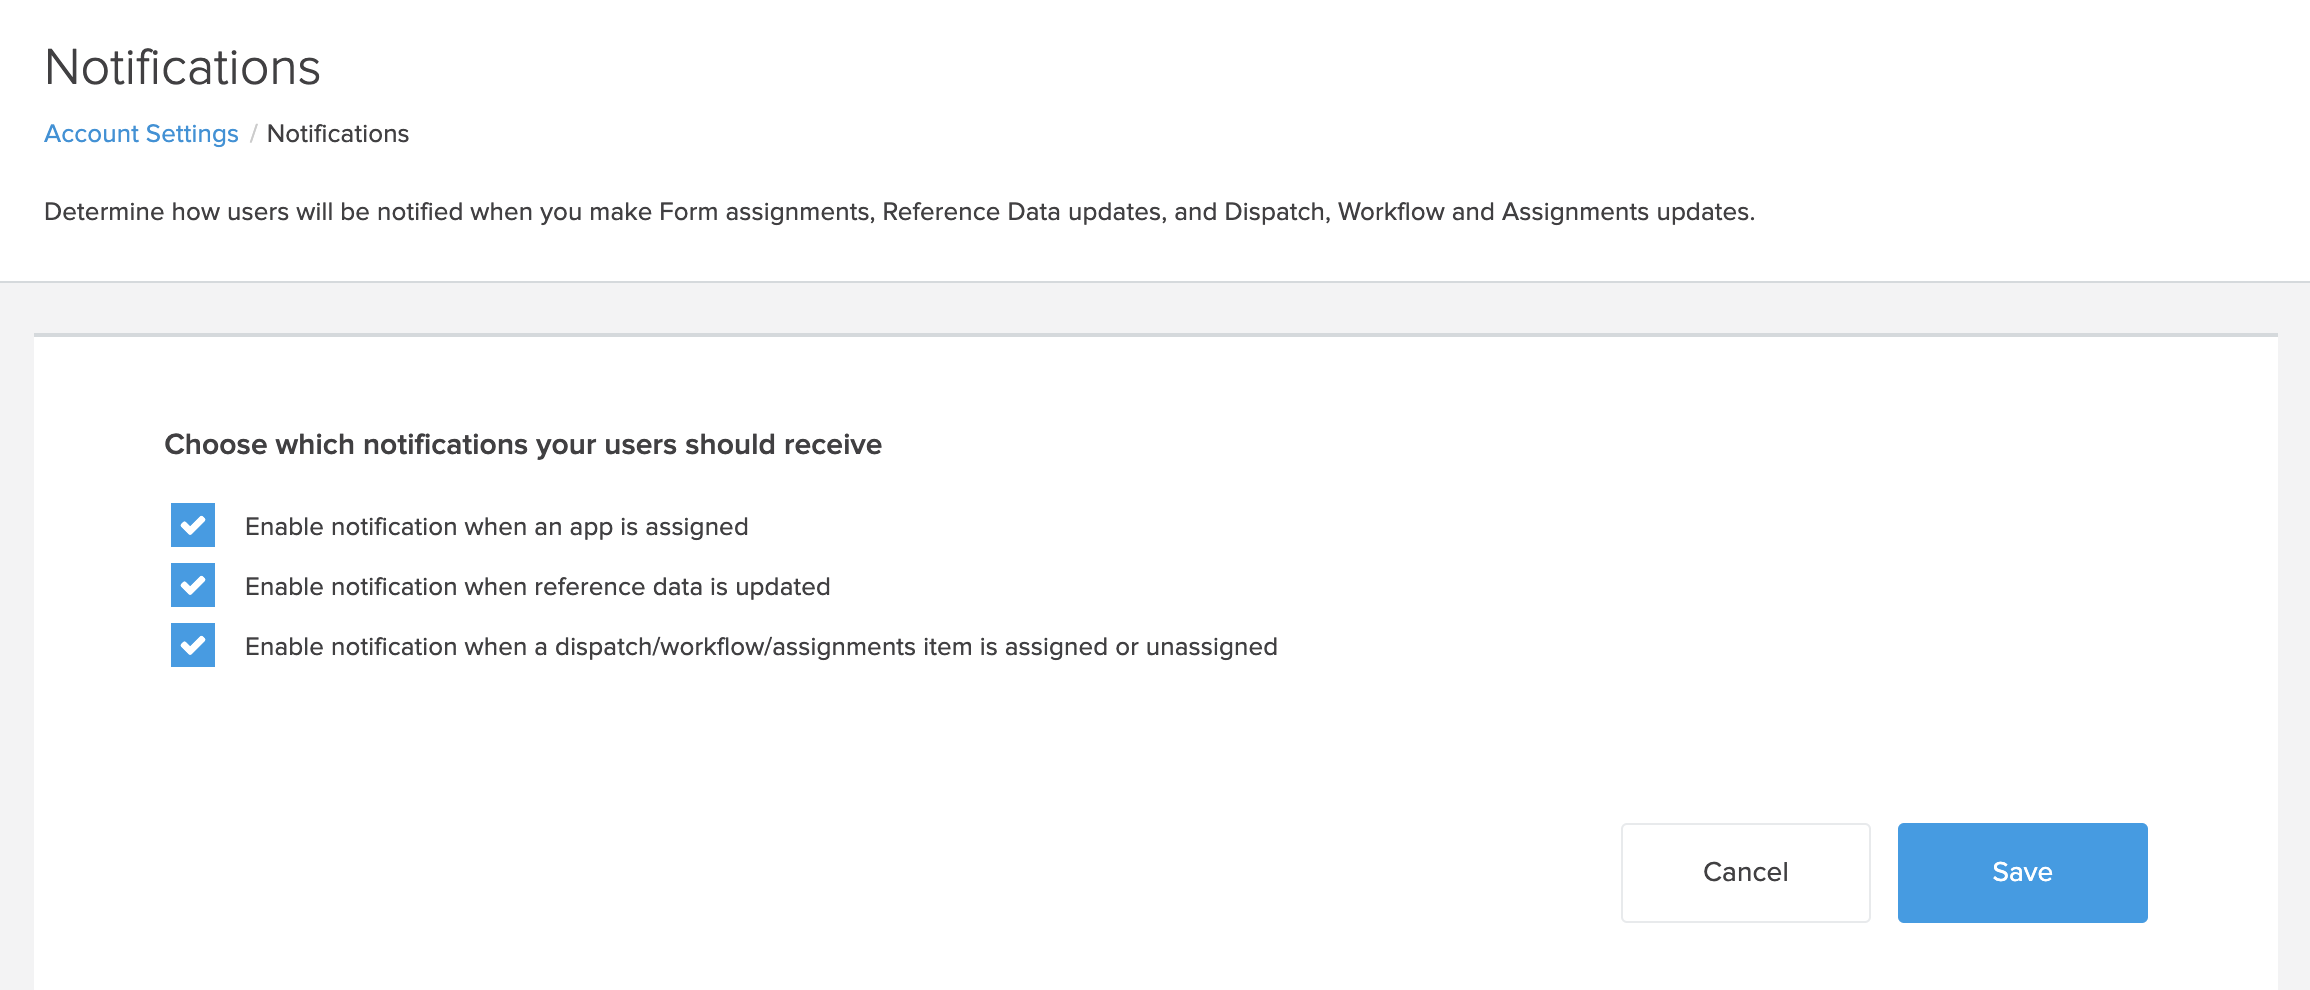Disable dispatch/workflow/assignments item notification checkbox
Viewport: 2310px width, 990px height.
pyautogui.click(x=193, y=646)
